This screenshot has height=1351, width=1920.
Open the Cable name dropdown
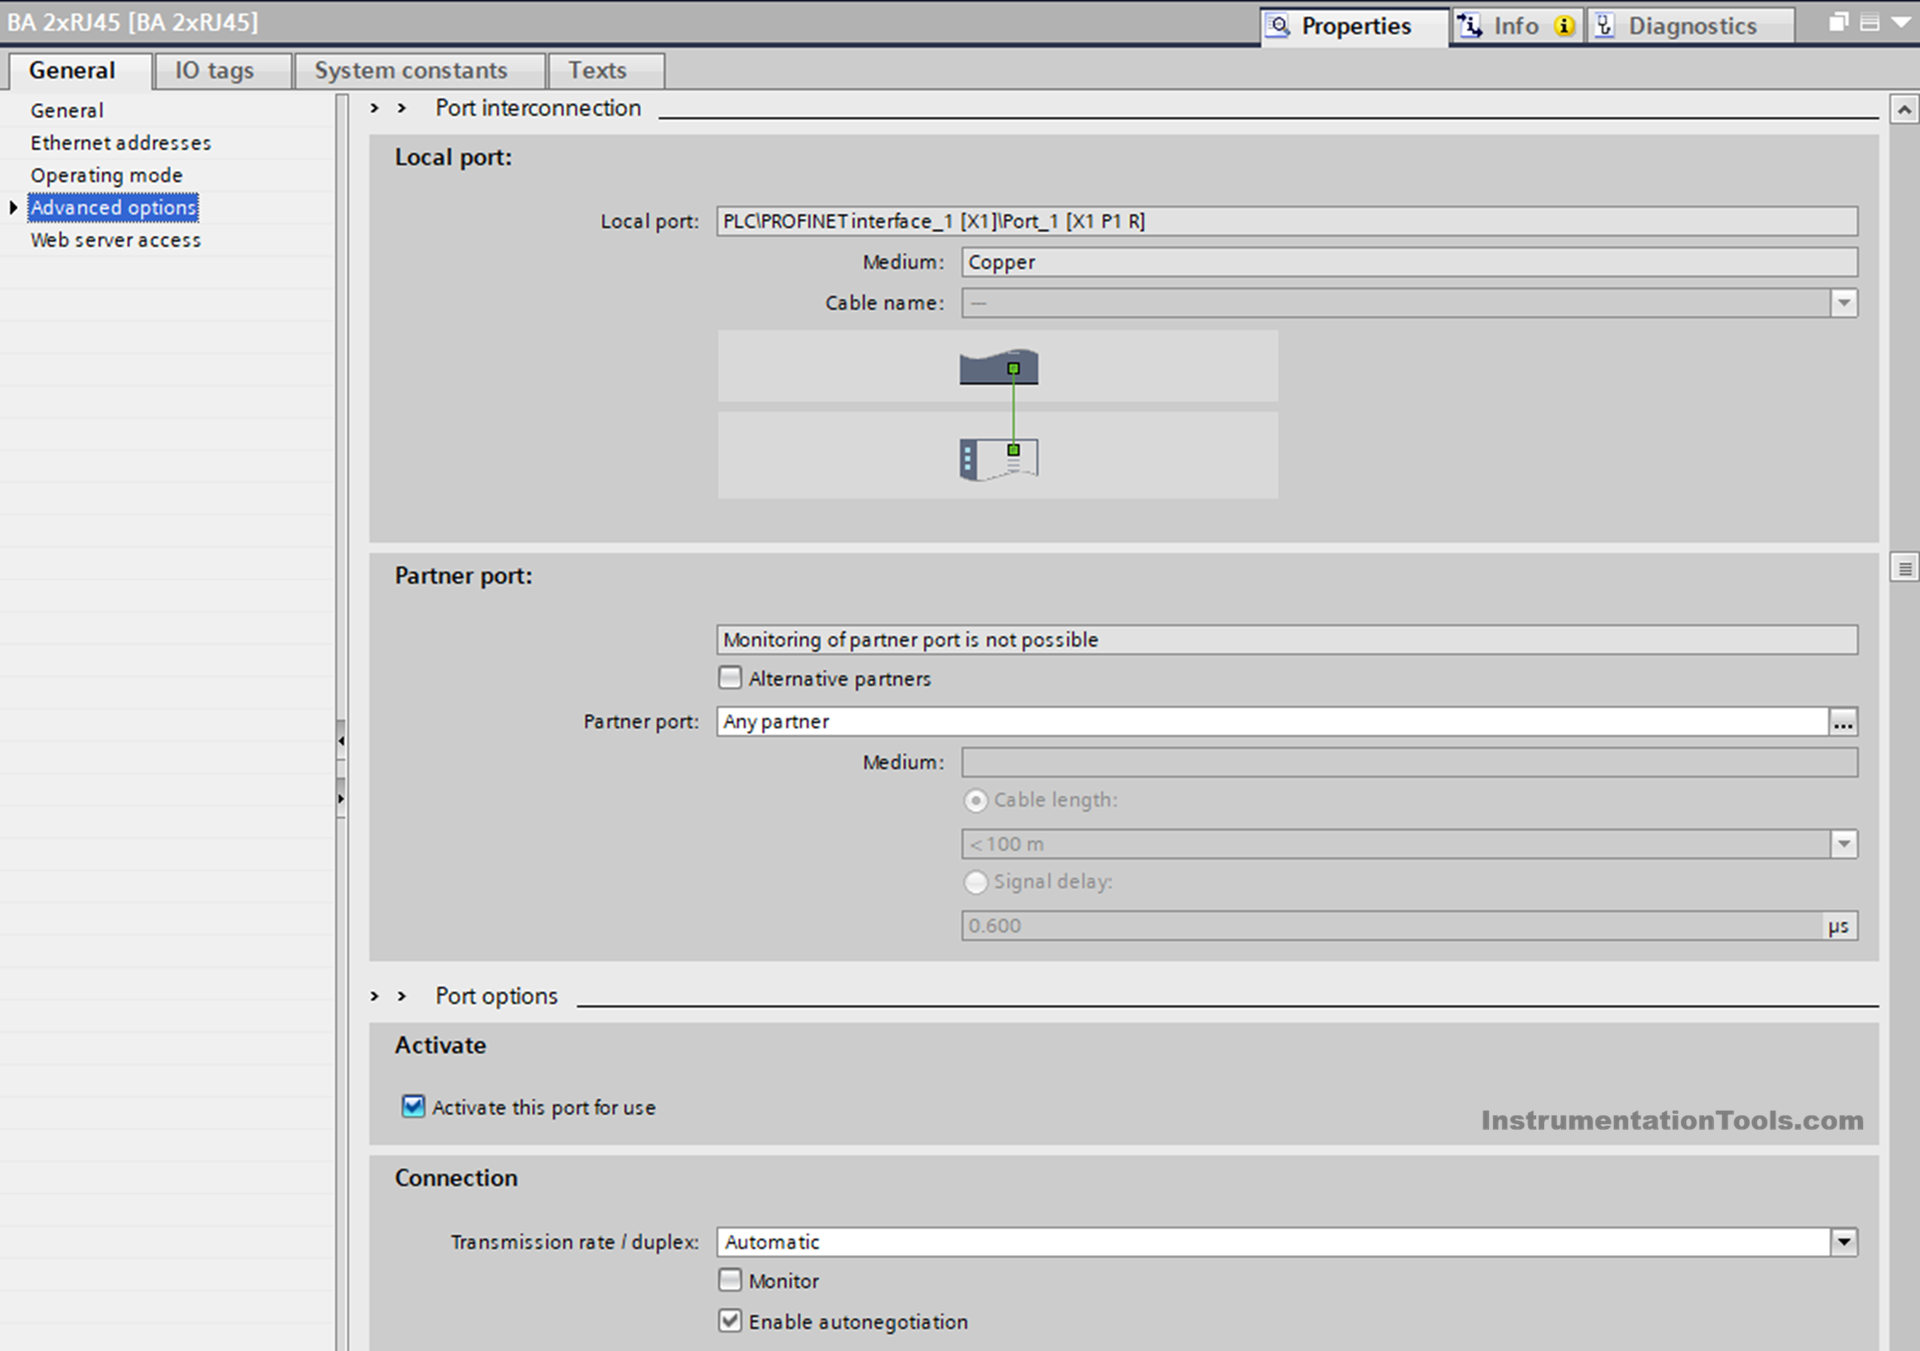(1844, 303)
